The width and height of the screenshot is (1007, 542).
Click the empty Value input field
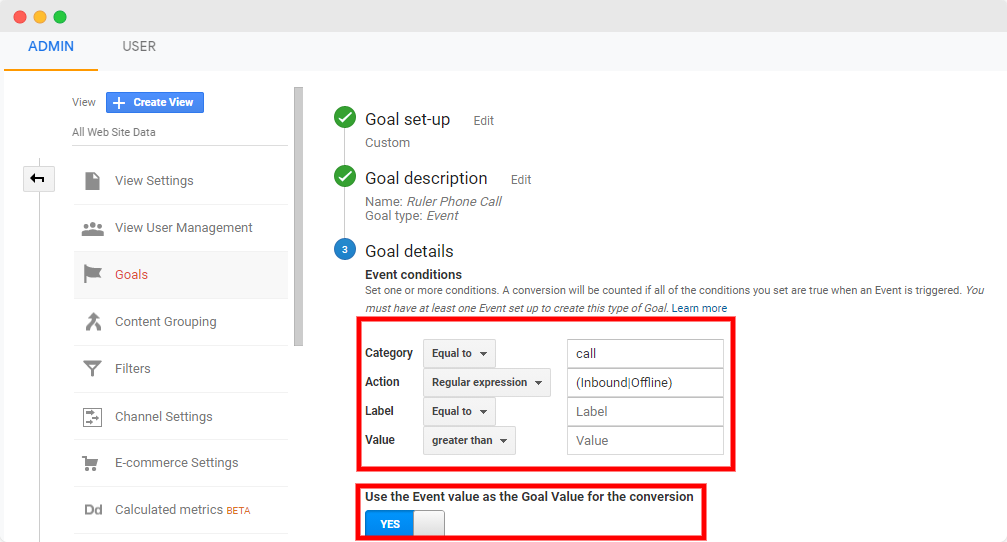pos(645,441)
